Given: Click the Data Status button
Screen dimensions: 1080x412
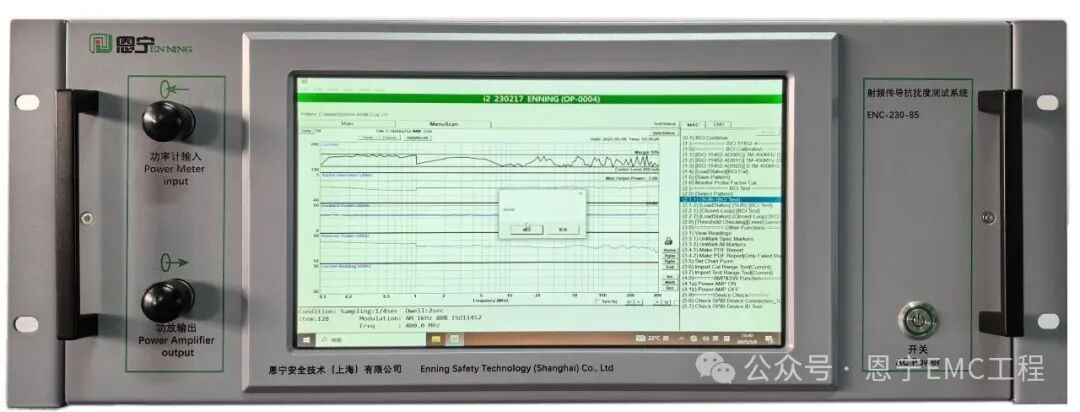Looking at the screenshot, I should click(664, 133).
